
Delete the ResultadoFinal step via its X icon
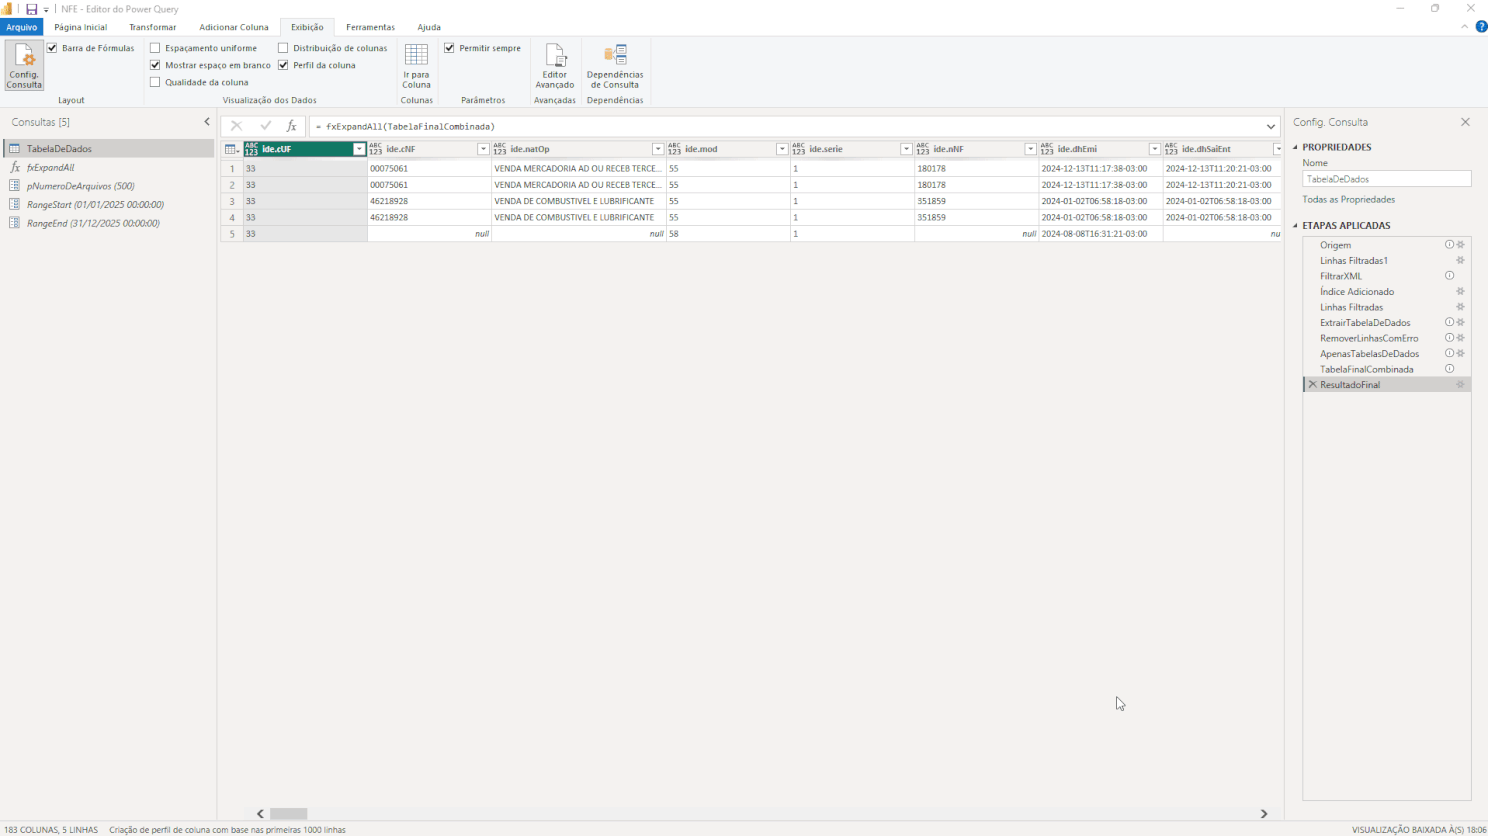[x=1312, y=384]
